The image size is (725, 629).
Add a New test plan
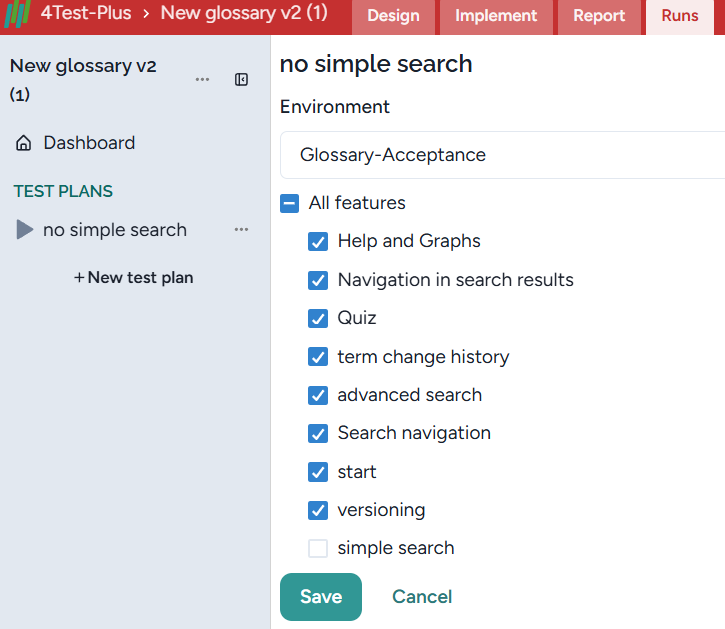[x=134, y=278]
